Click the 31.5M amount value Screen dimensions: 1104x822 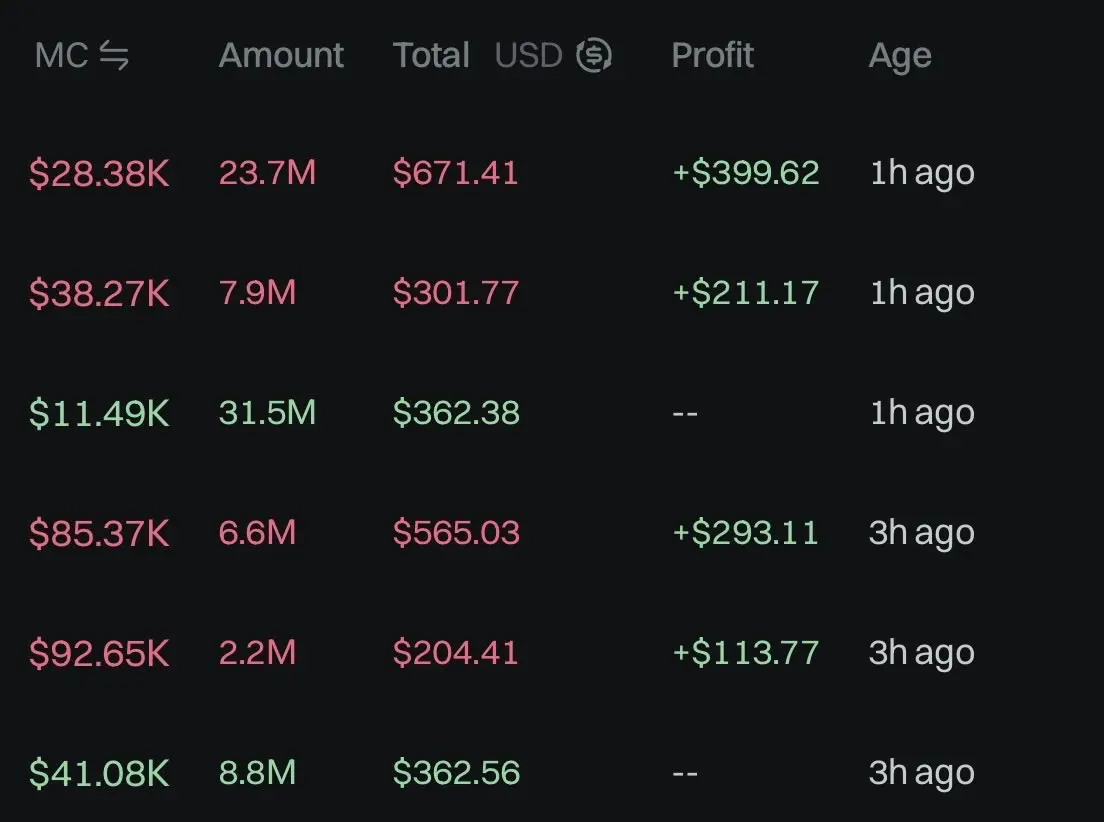pyautogui.click(x=267, y=413)
